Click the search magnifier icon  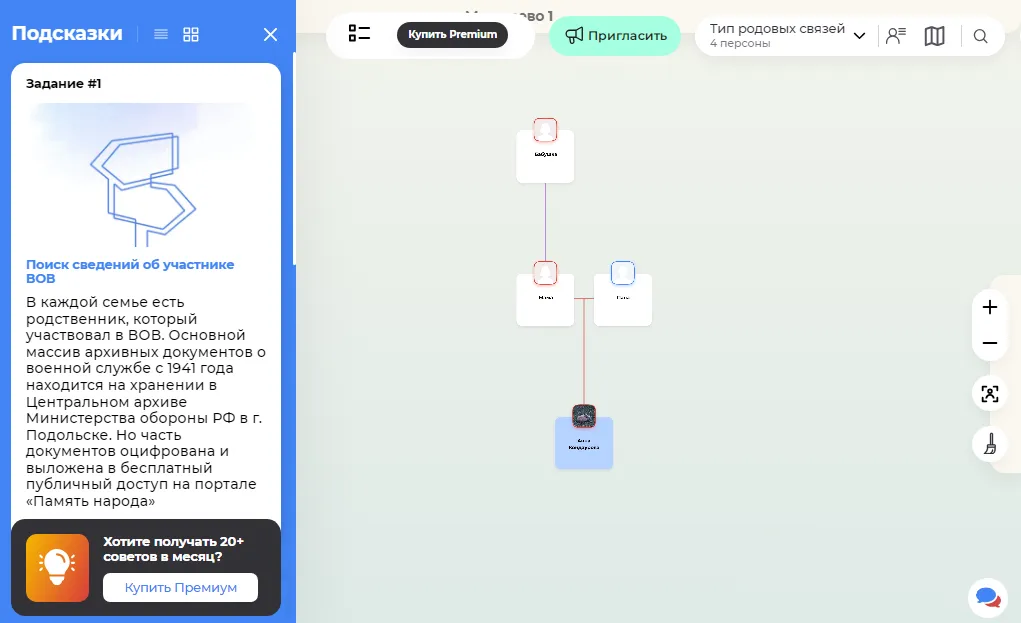coord(980,36)
